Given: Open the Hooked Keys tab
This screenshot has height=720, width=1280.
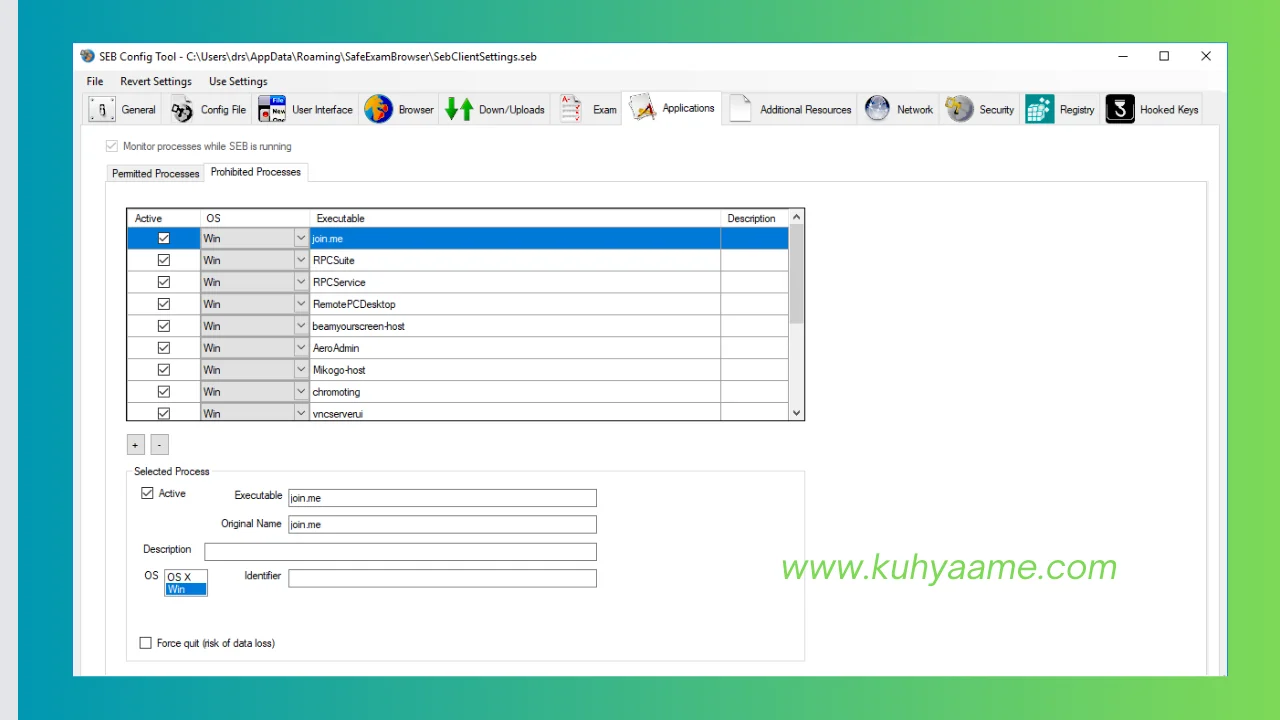Looking at the screenshot, I should tap(1152, 109).
